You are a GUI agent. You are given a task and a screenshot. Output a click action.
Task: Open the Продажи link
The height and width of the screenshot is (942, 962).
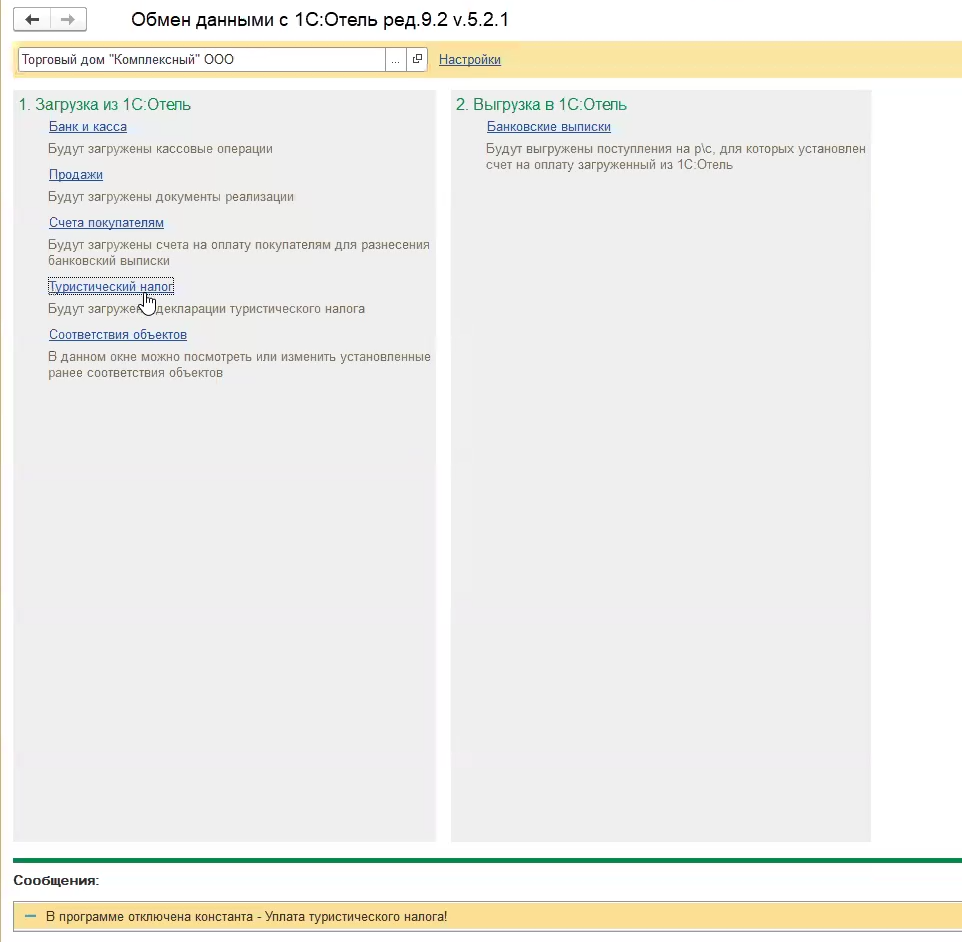point(76,174)
